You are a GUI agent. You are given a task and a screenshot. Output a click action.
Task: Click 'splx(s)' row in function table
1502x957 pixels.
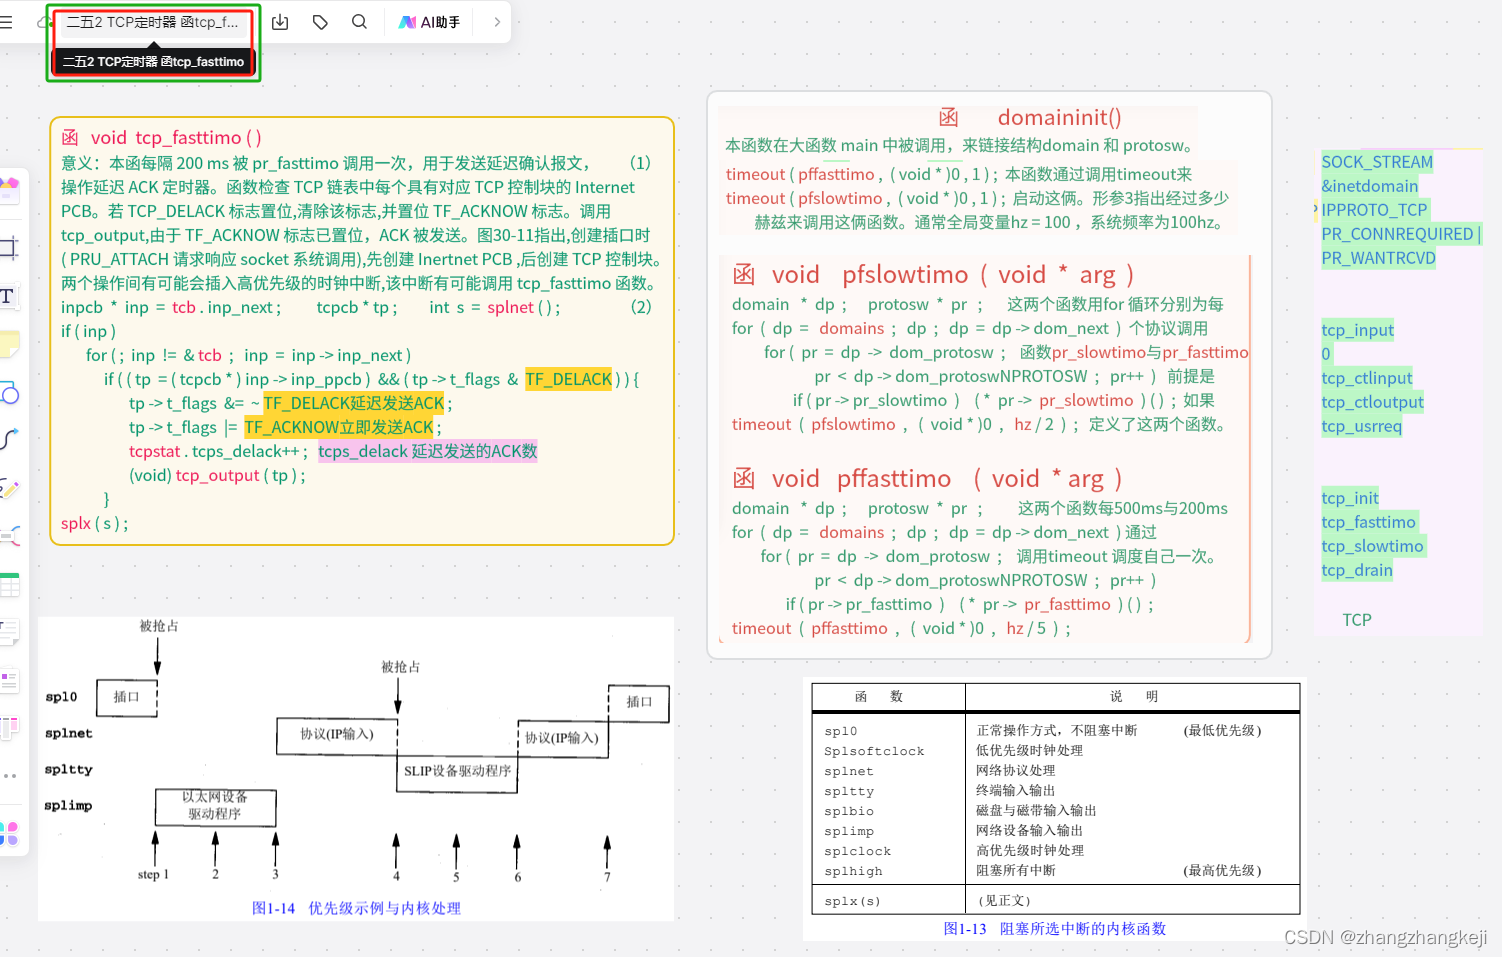click(1055, 901)
